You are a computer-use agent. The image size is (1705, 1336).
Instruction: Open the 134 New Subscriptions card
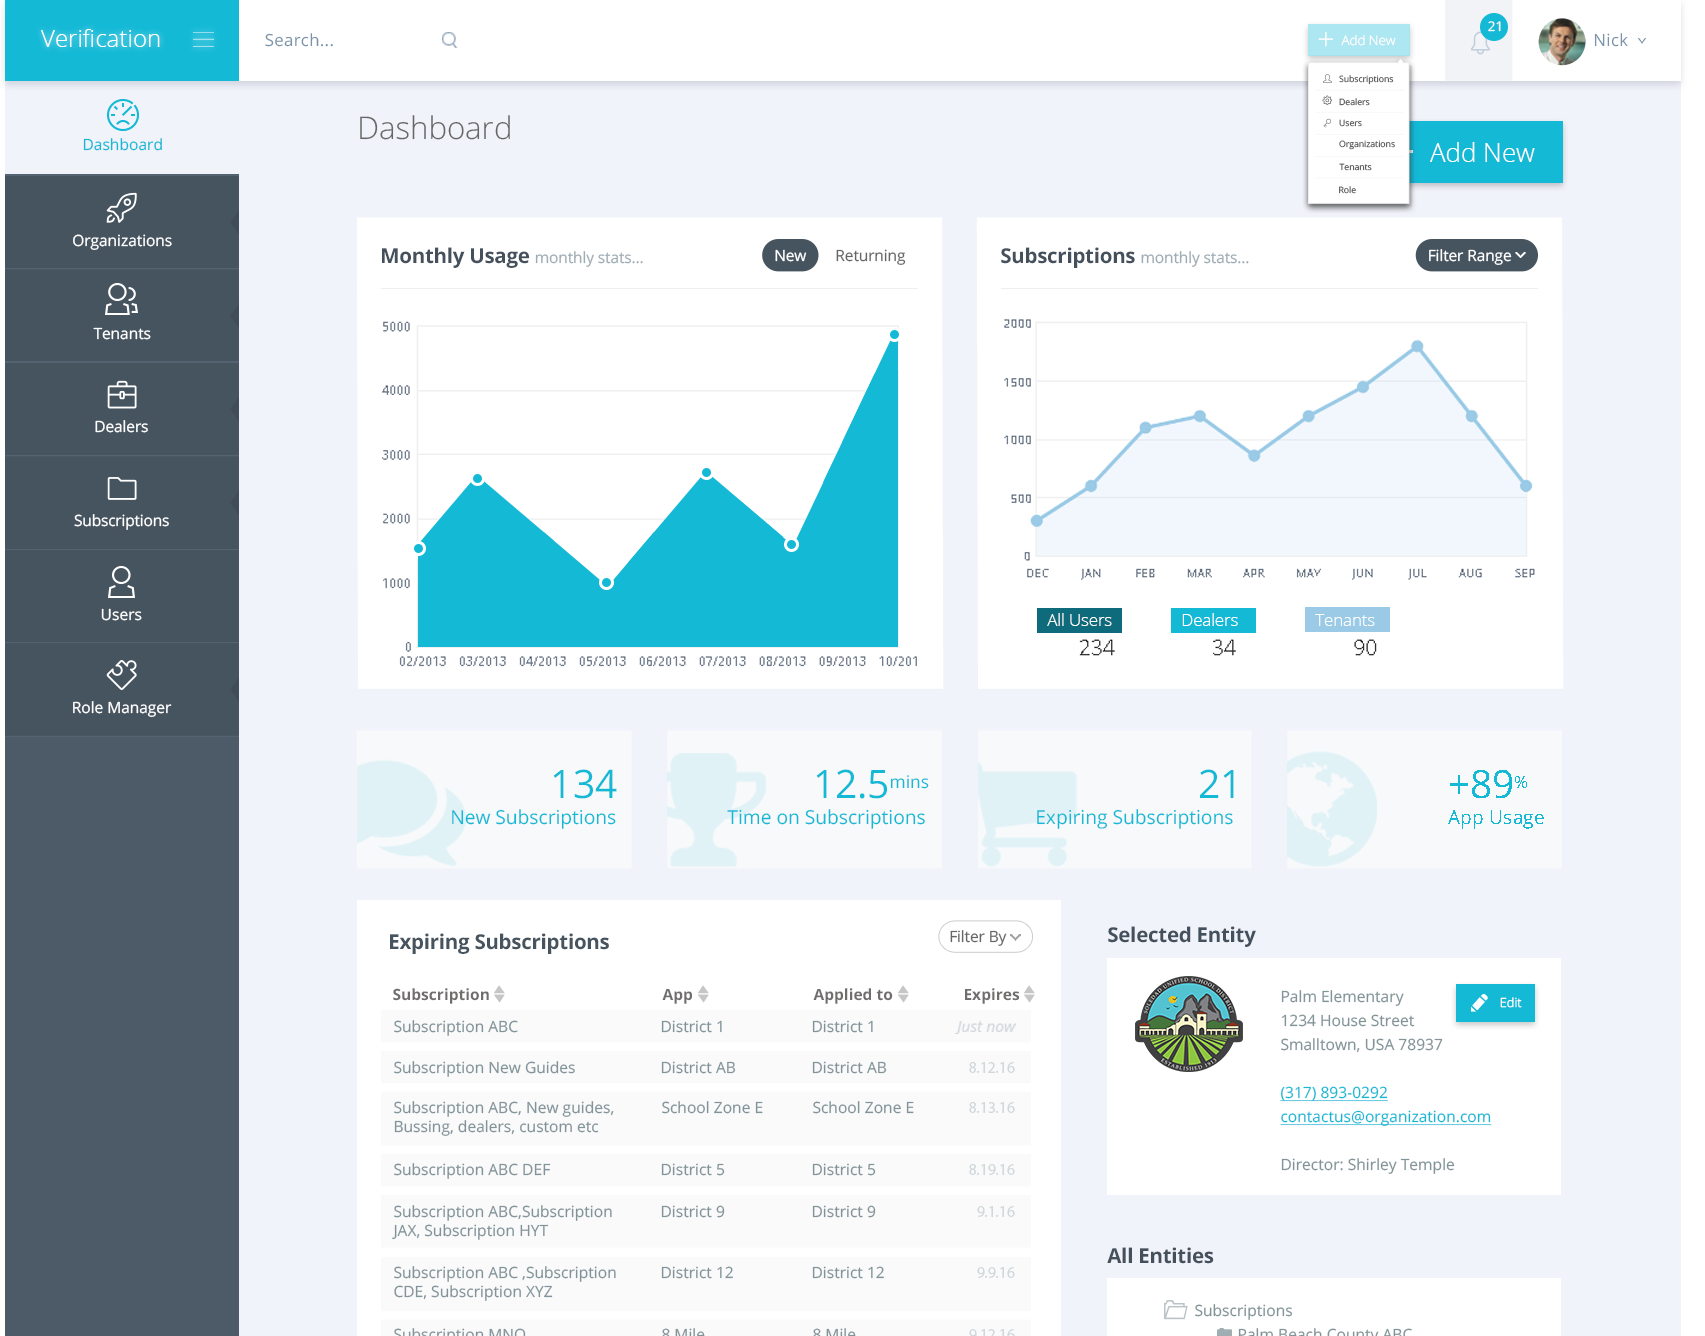(x=494, y=799)
